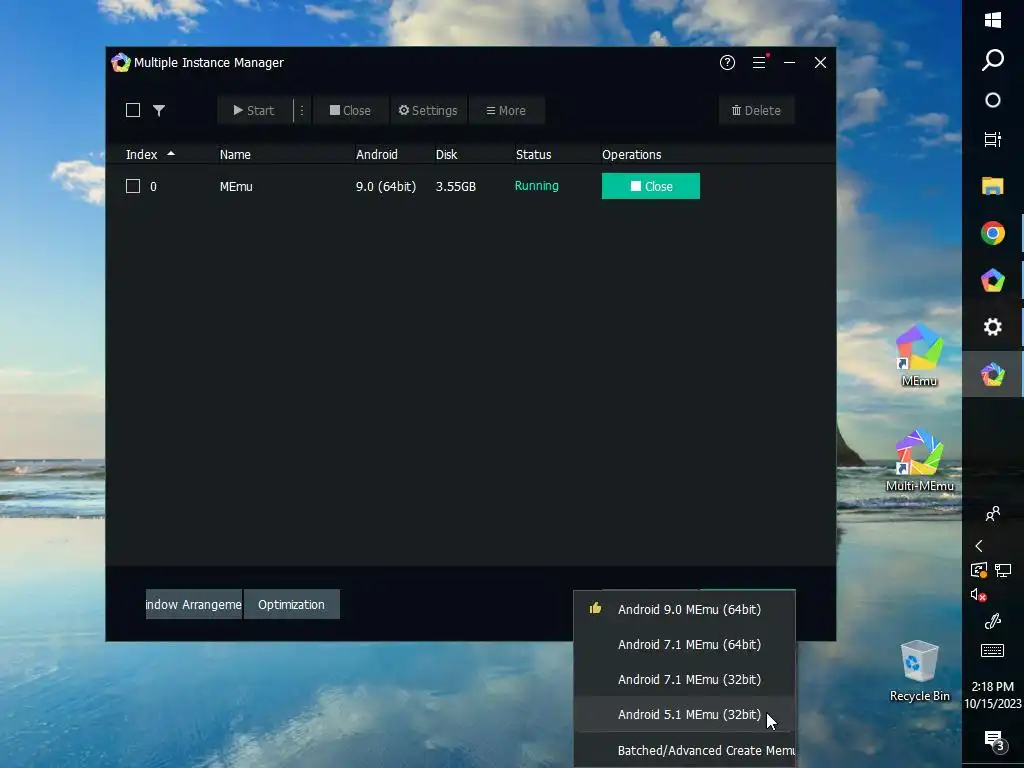The image size is (1024, 768).
Task: Click the security warning tray icon
Action: point(978,571)
